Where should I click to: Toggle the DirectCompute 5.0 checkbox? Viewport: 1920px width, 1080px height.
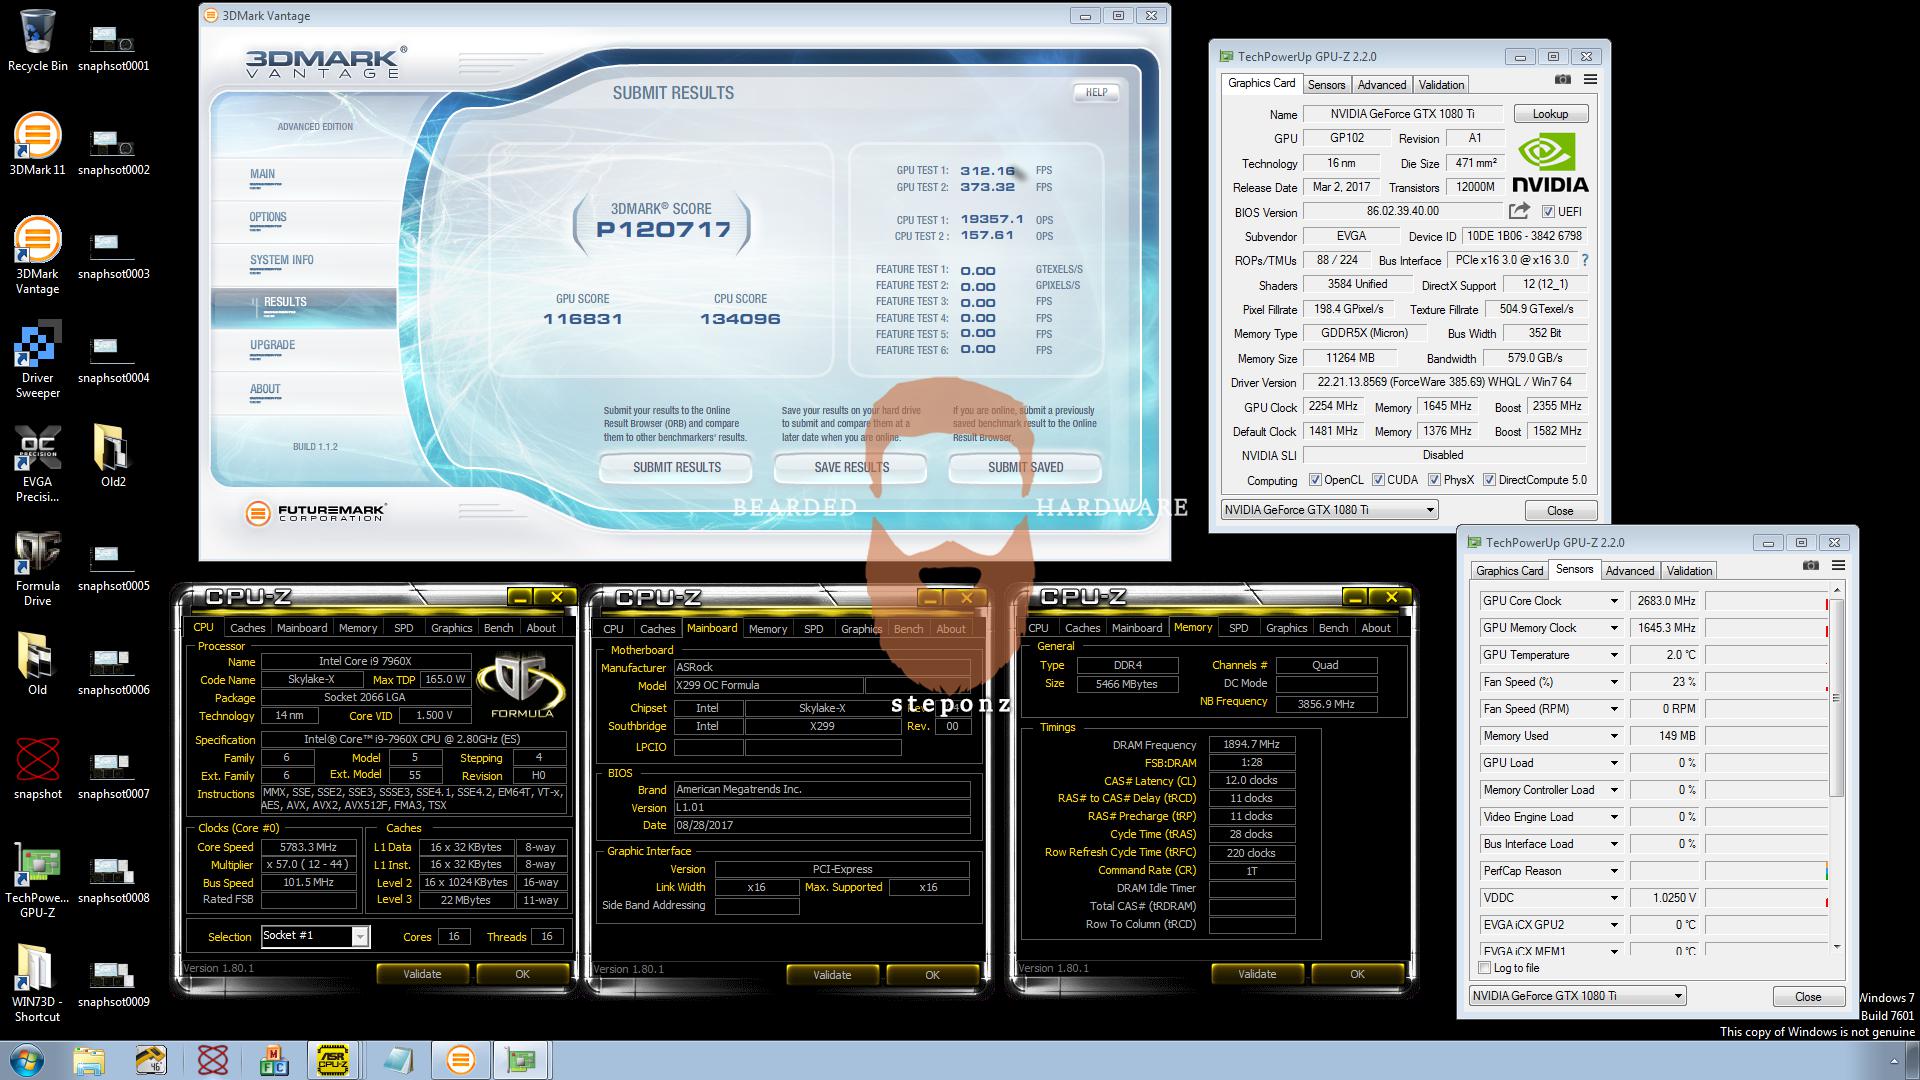[1489, 480]
